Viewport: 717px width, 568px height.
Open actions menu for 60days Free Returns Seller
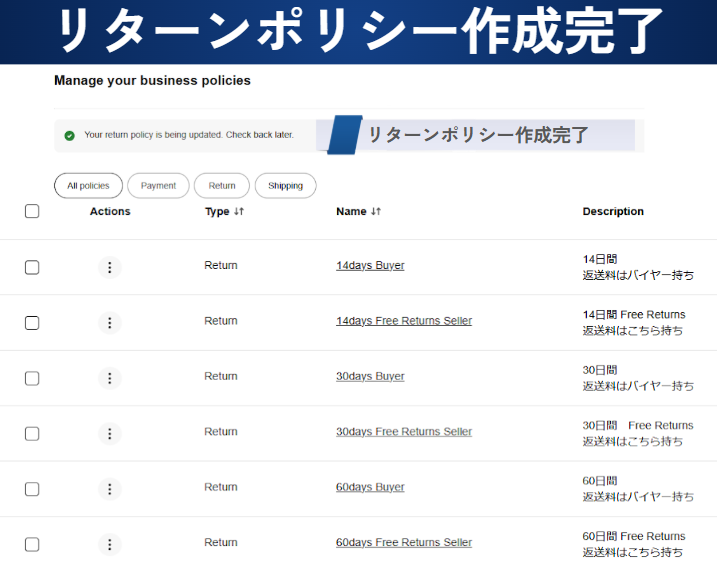coord(110,545)
